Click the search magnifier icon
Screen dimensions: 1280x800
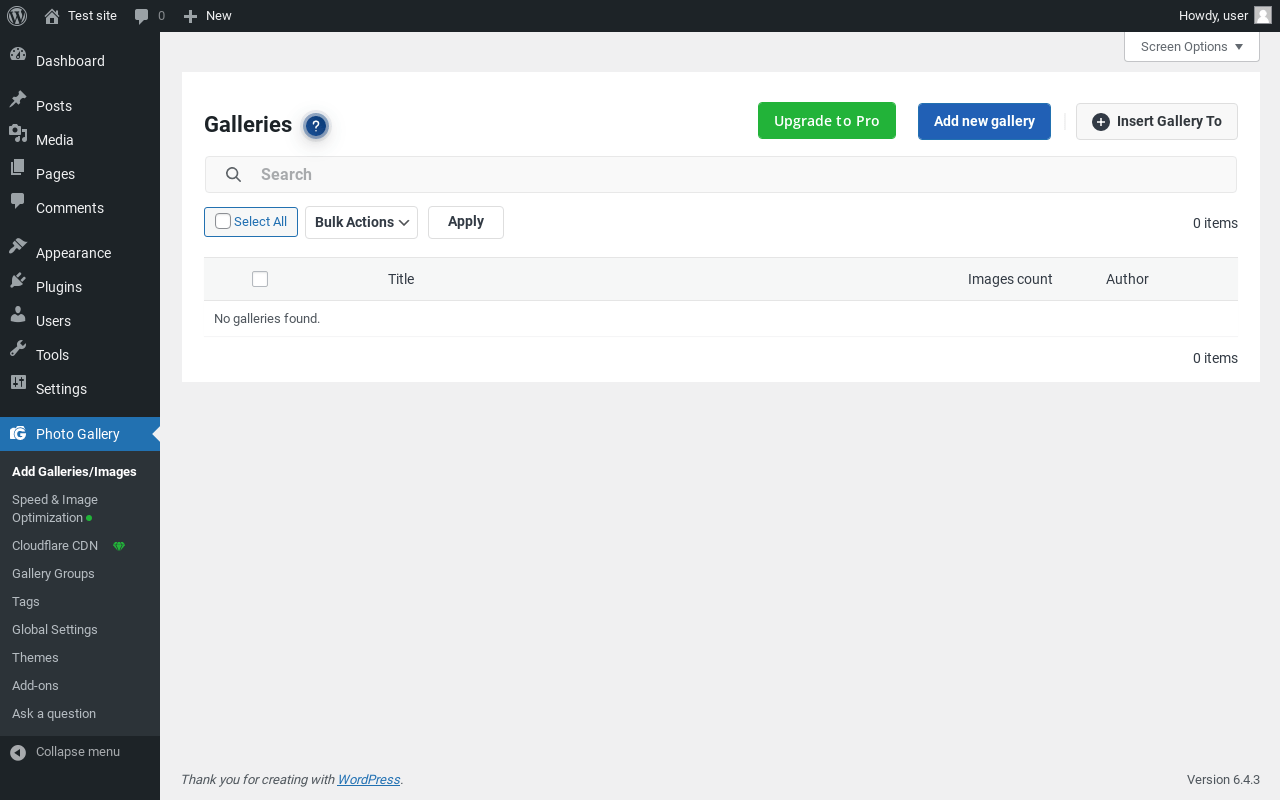pos(233,175)
